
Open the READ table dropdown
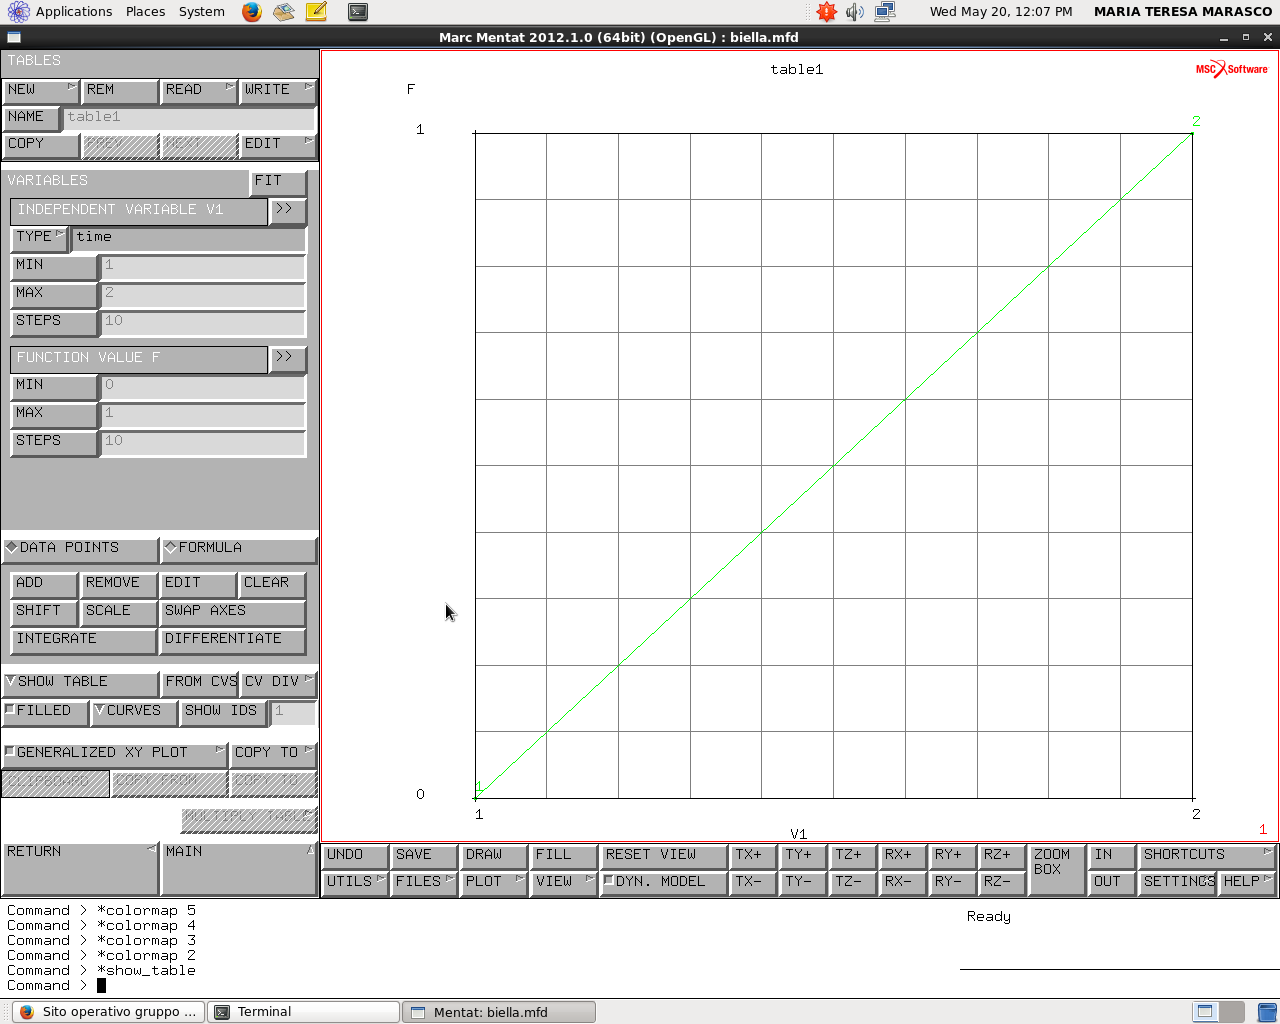[x=199, y=91]
